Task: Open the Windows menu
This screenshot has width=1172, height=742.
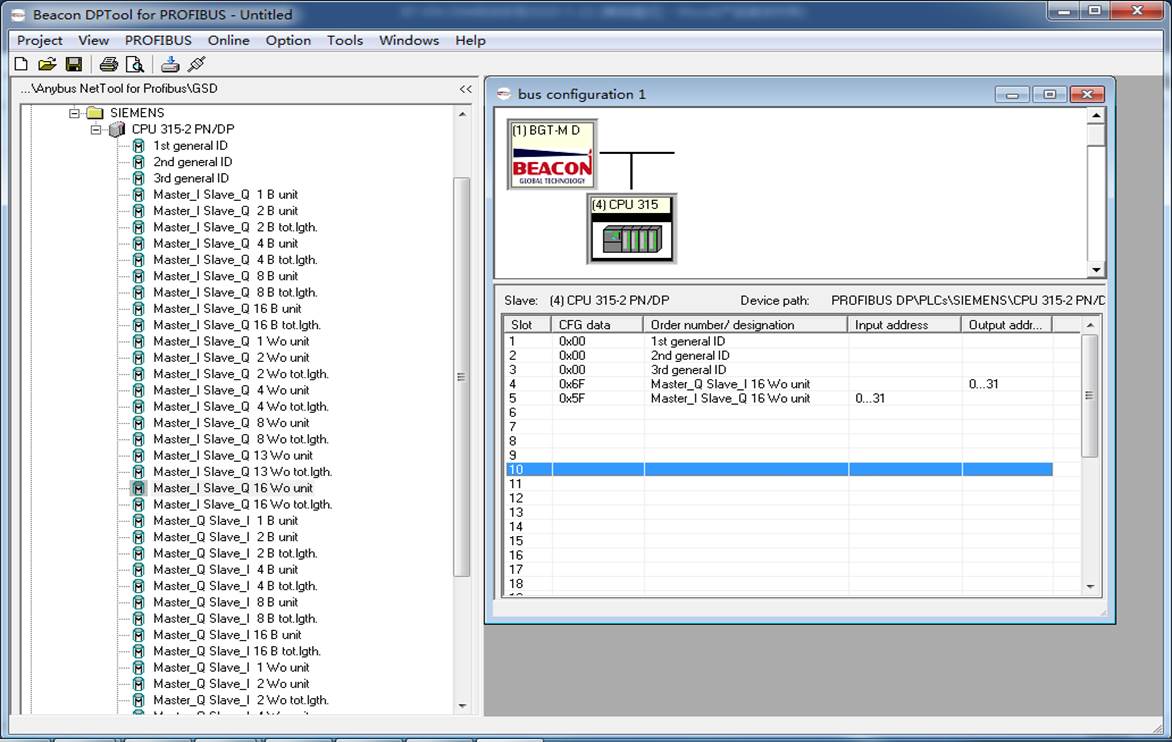Action: 409,40
